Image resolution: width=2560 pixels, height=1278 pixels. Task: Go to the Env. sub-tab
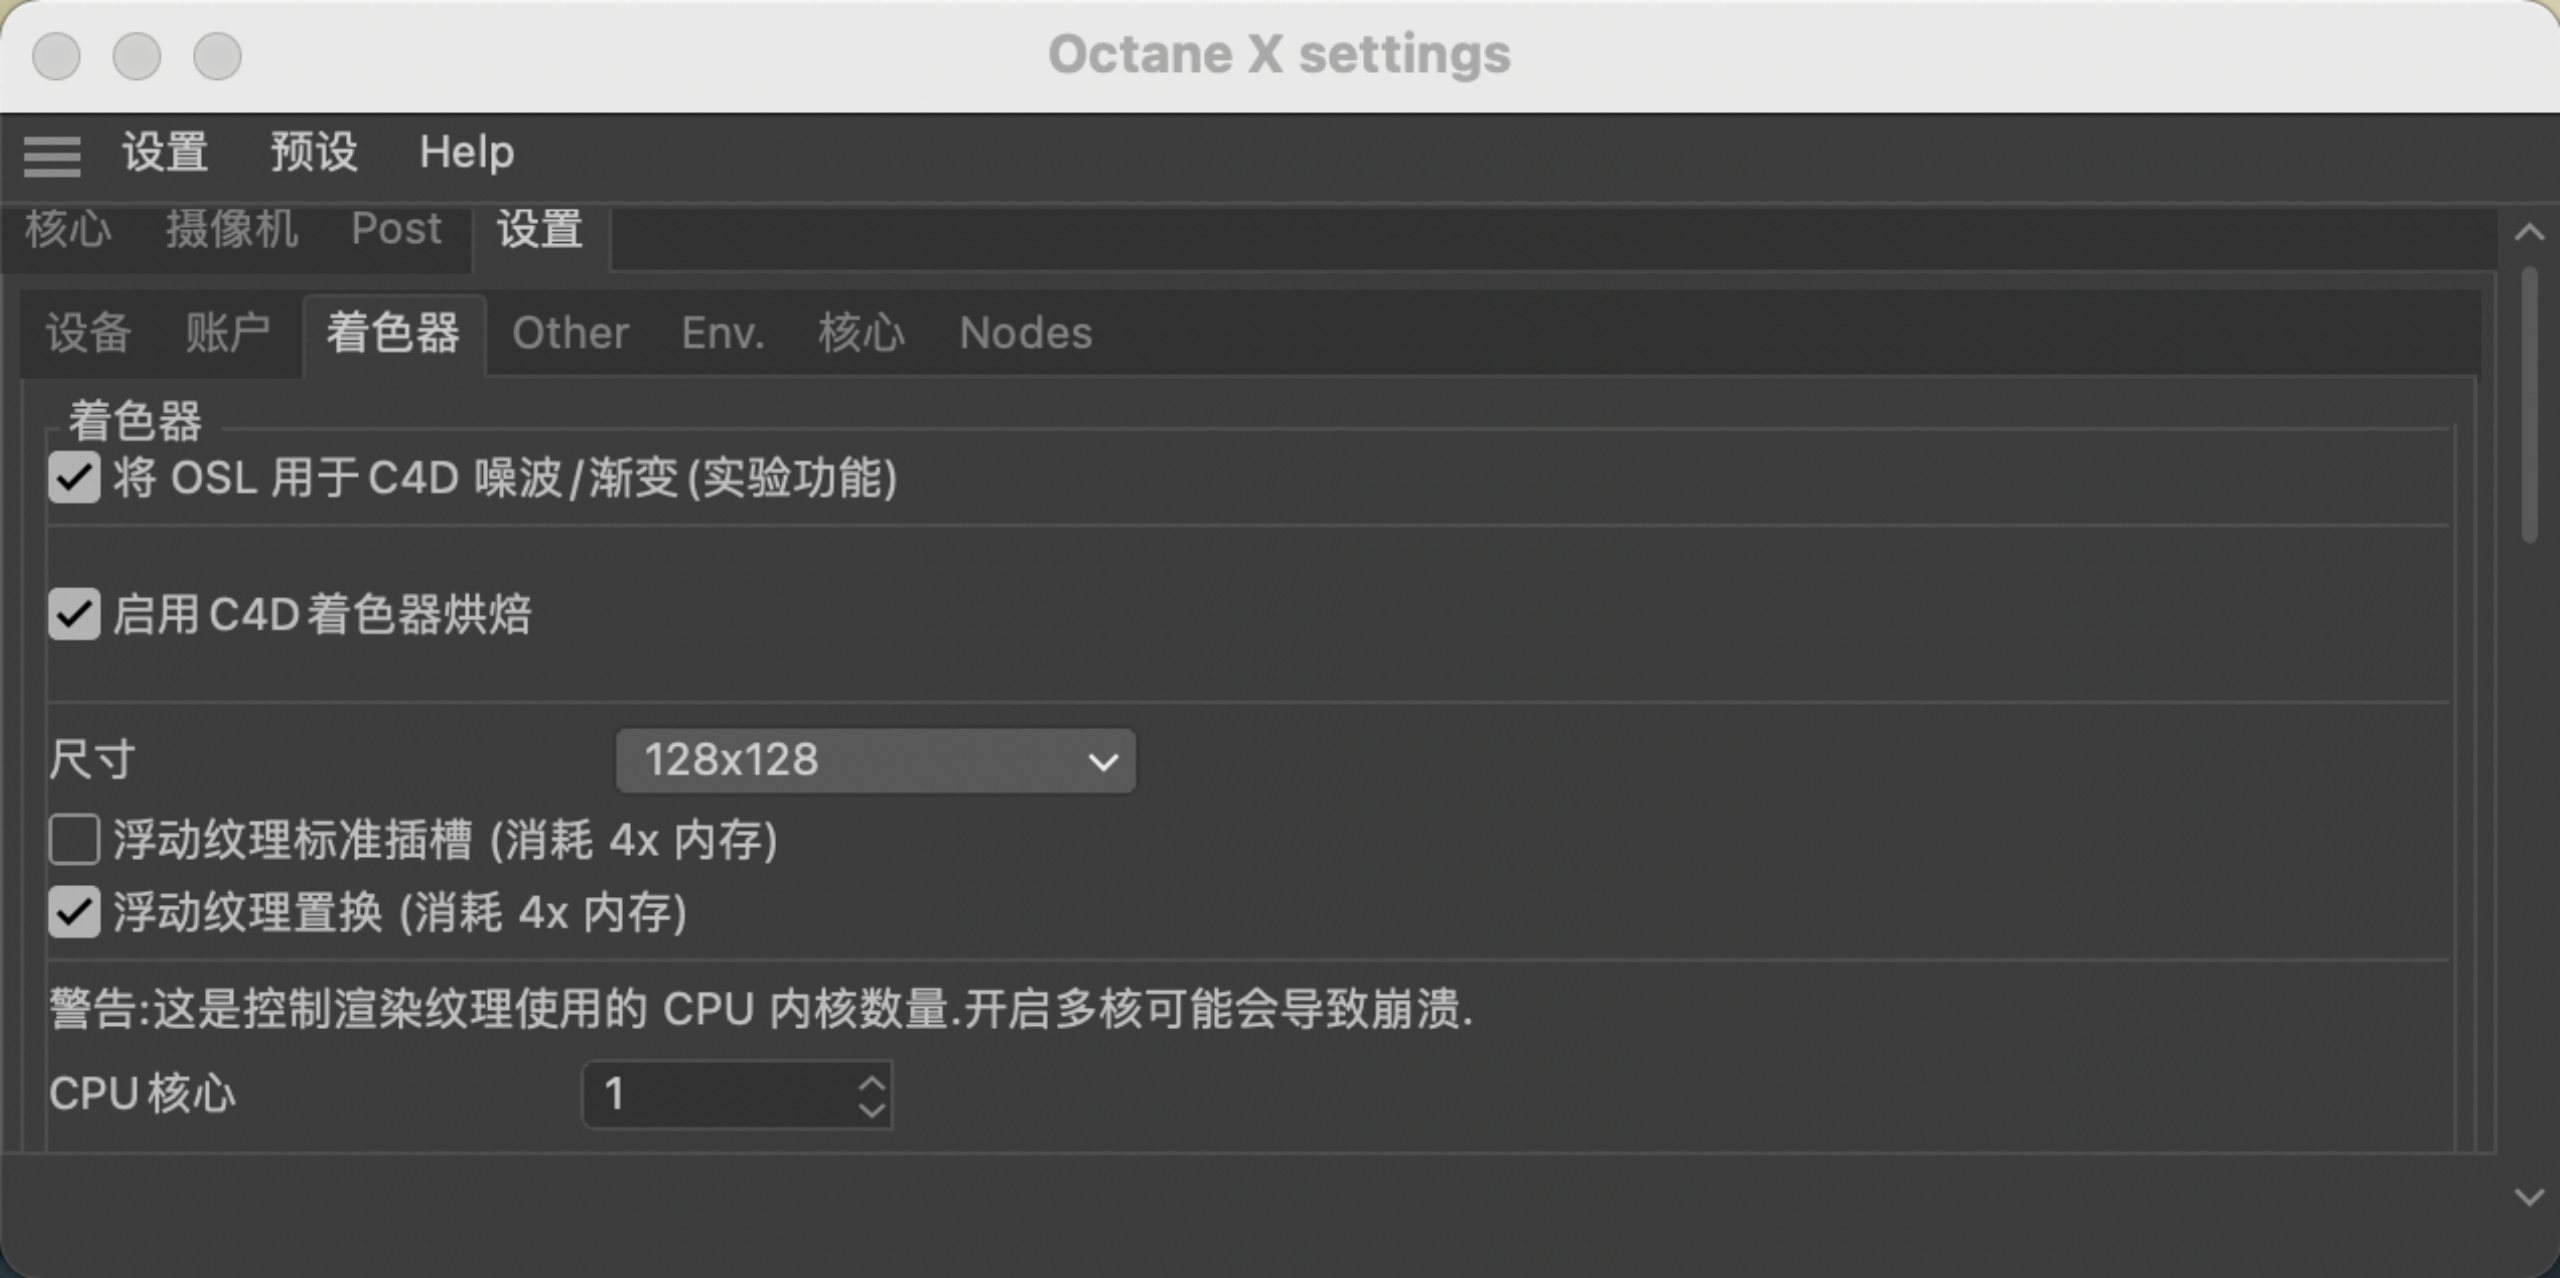(x=722, y=333)
